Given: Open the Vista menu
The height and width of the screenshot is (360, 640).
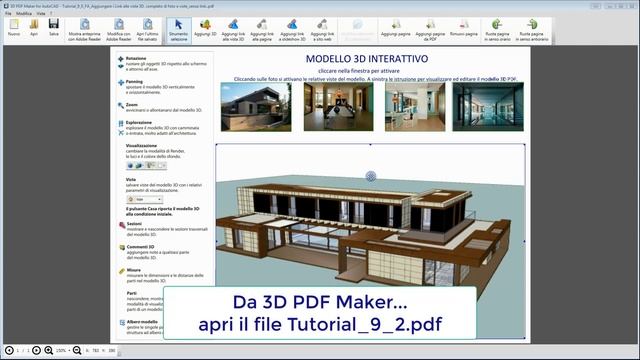Looking at the screenshot, I should (41, 13).
